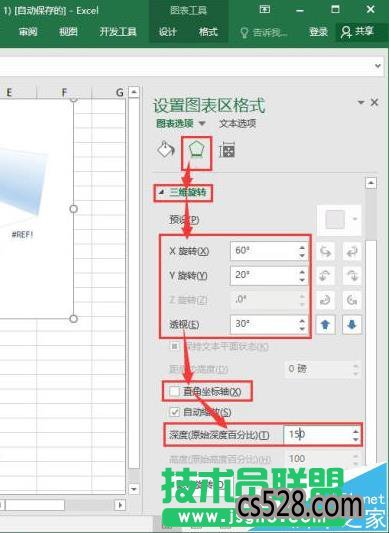Click the 深度 percentage input field
This screenshot has width=389, height=533.
317,434
